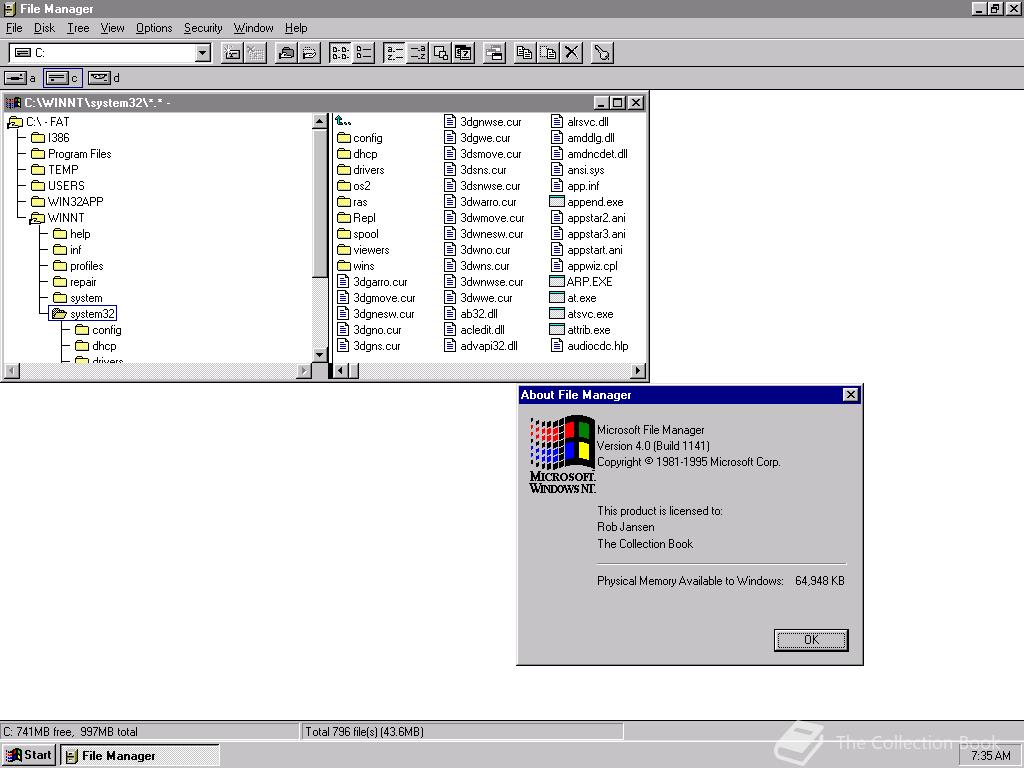Click the Connect Network Drive toolbar icon
Image resolution: width=1024 pixels, height=768 pixels.
pos(232,53)
